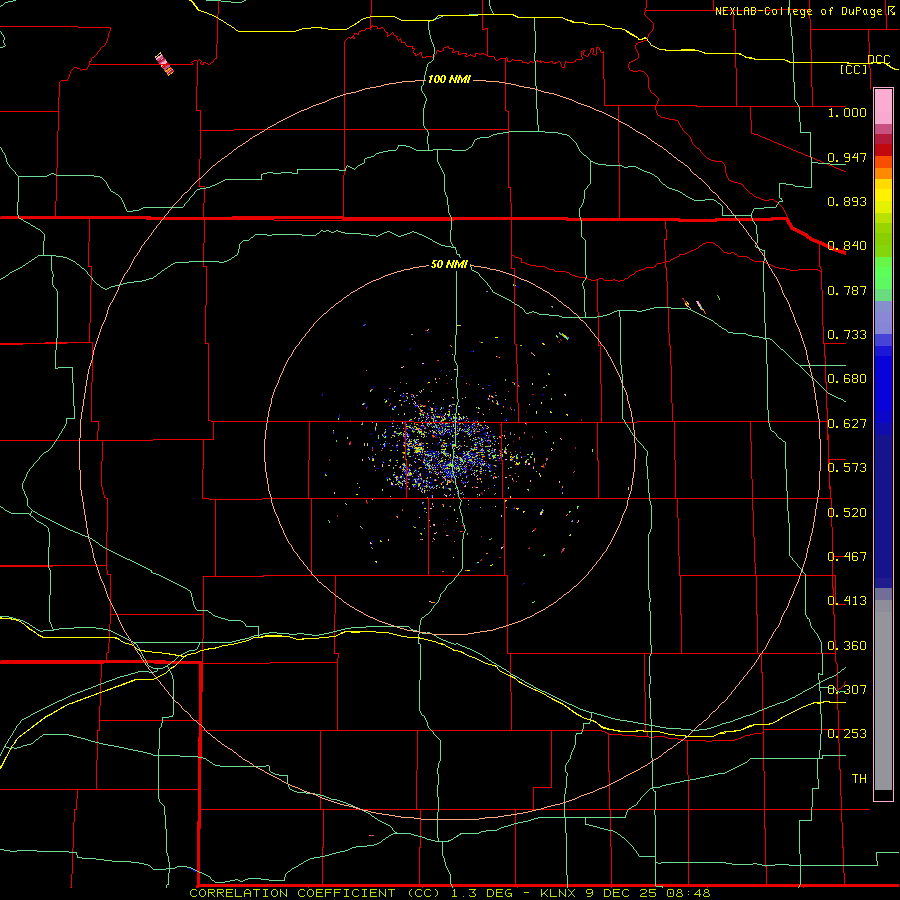Click the 0.627 value on the color scale

(x=847, y=424)
